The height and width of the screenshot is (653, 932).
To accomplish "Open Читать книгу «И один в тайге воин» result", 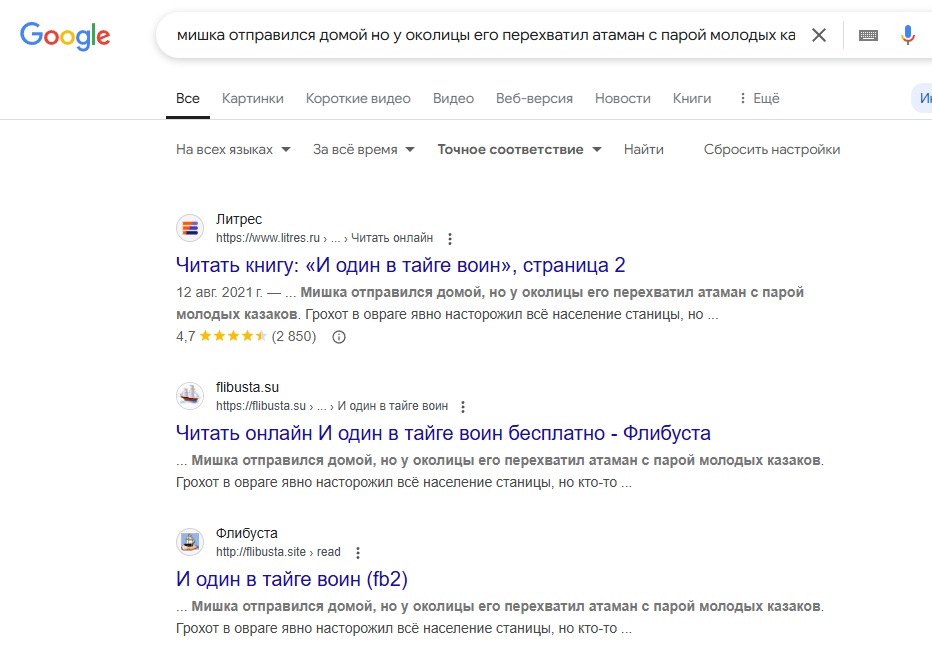I will coord(401,265).
